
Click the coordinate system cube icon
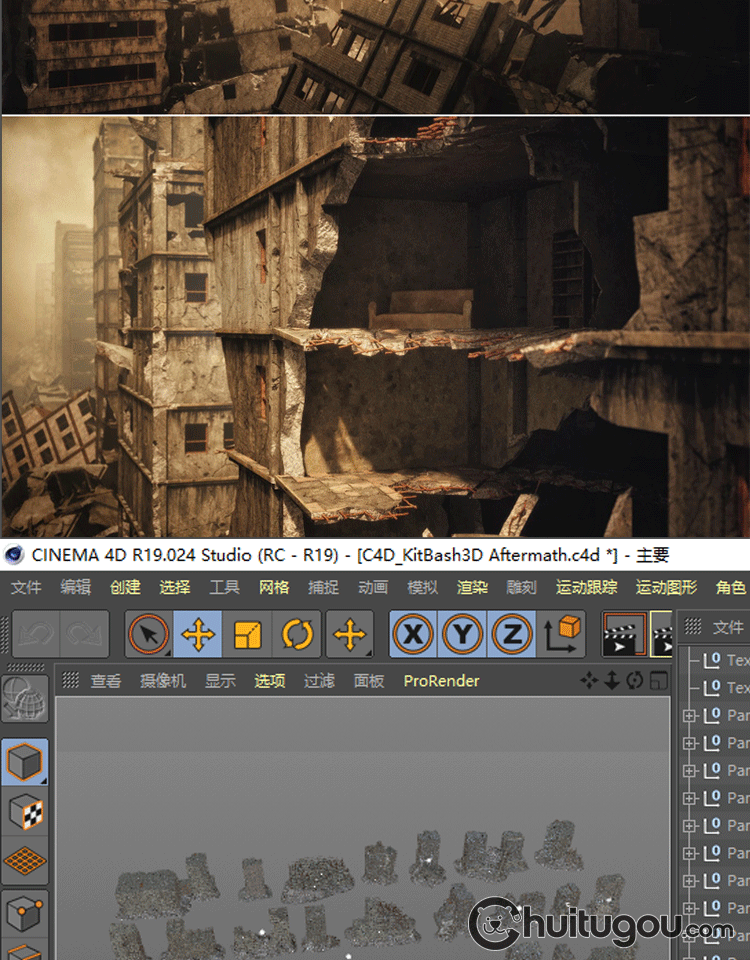[x=564, y=634]
